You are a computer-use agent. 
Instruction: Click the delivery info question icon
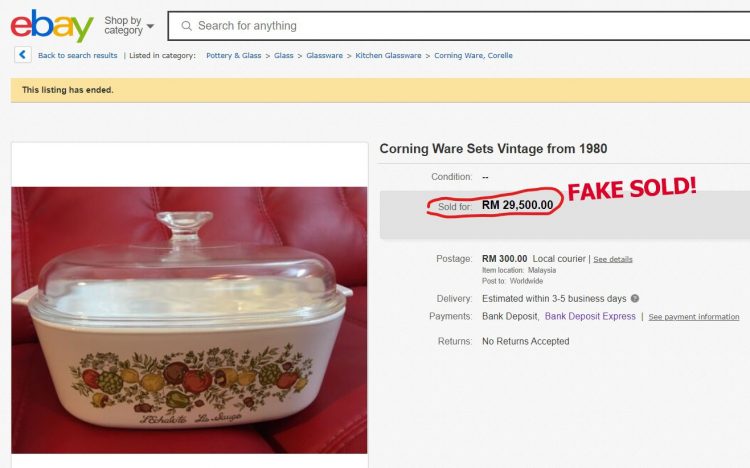(635, 298)
